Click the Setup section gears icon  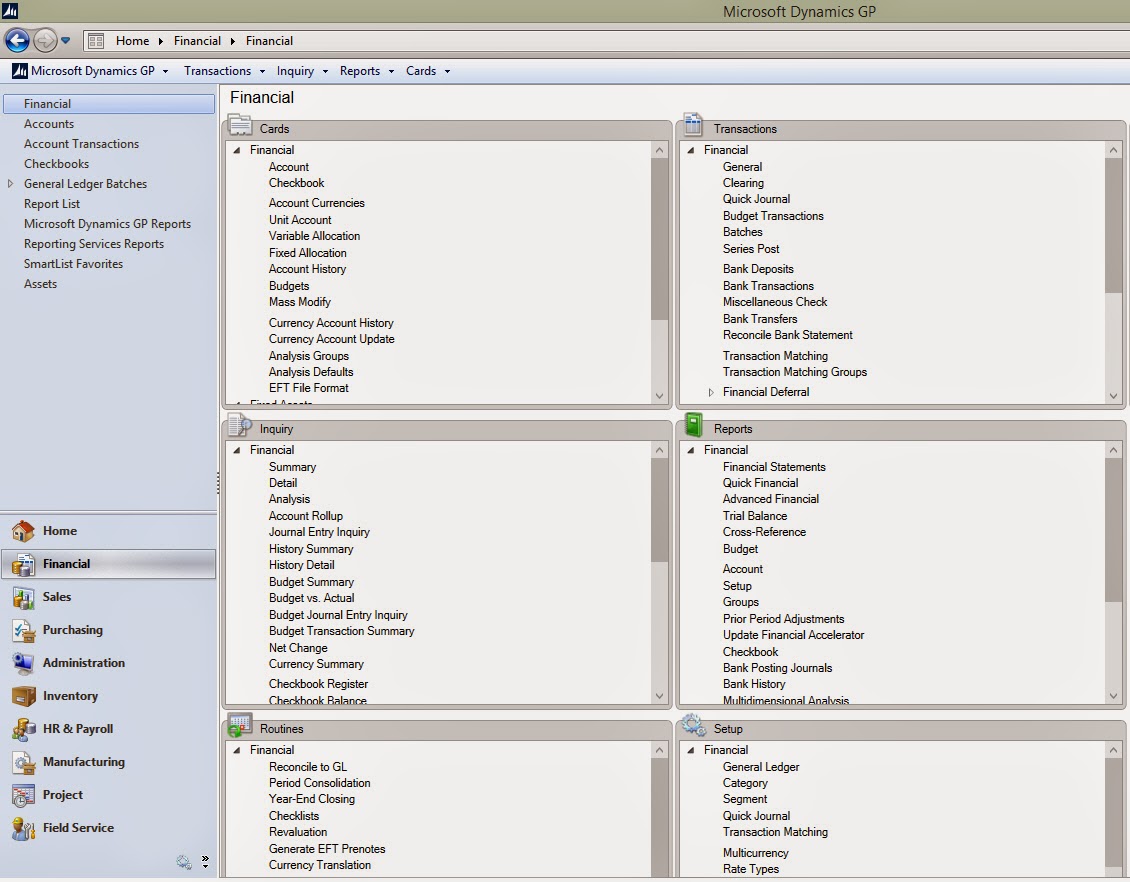pos(693,725)
